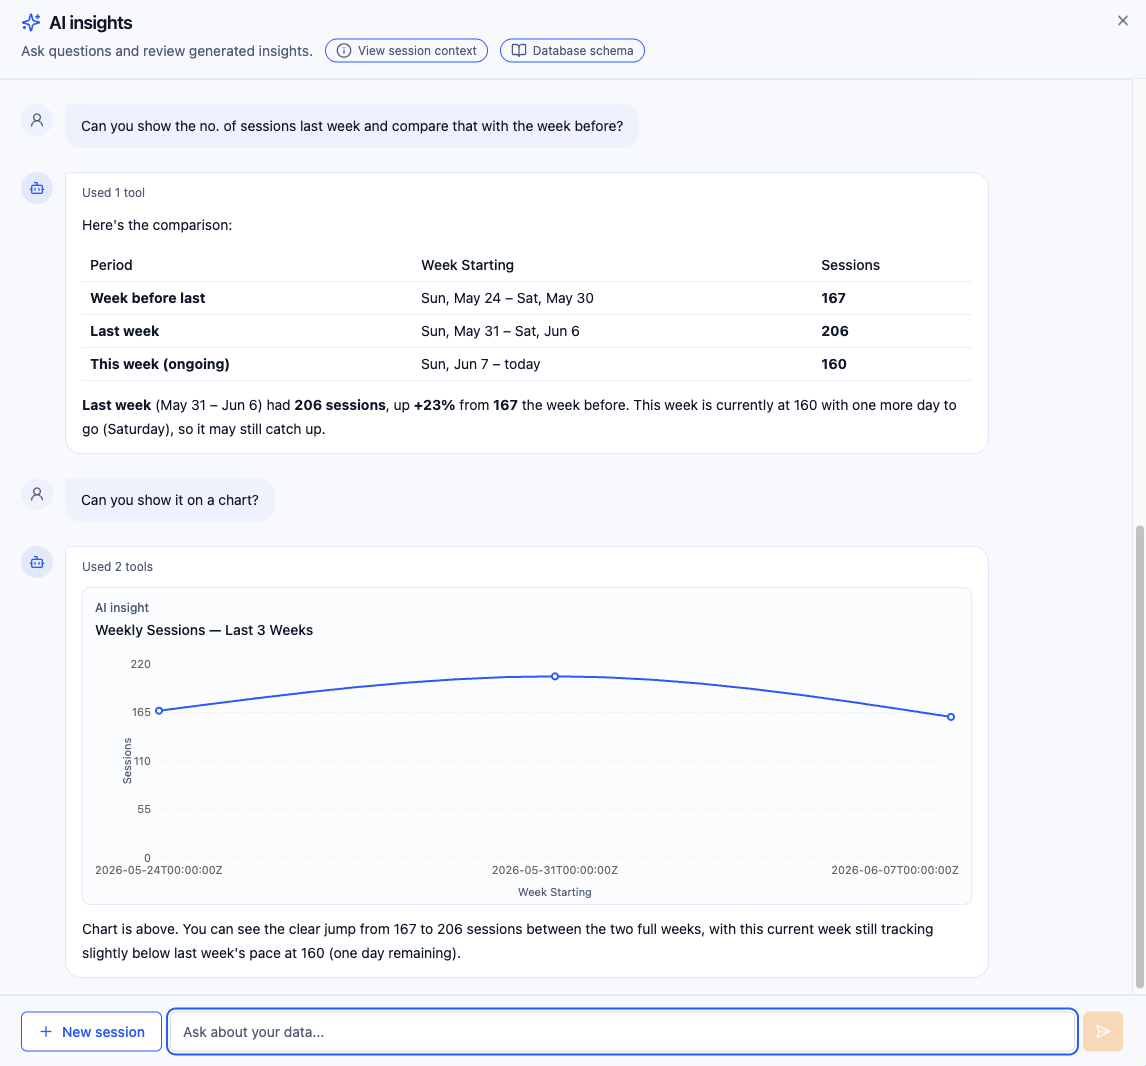
Task: Open the Database schema button
Action: [x=572, y=50]
